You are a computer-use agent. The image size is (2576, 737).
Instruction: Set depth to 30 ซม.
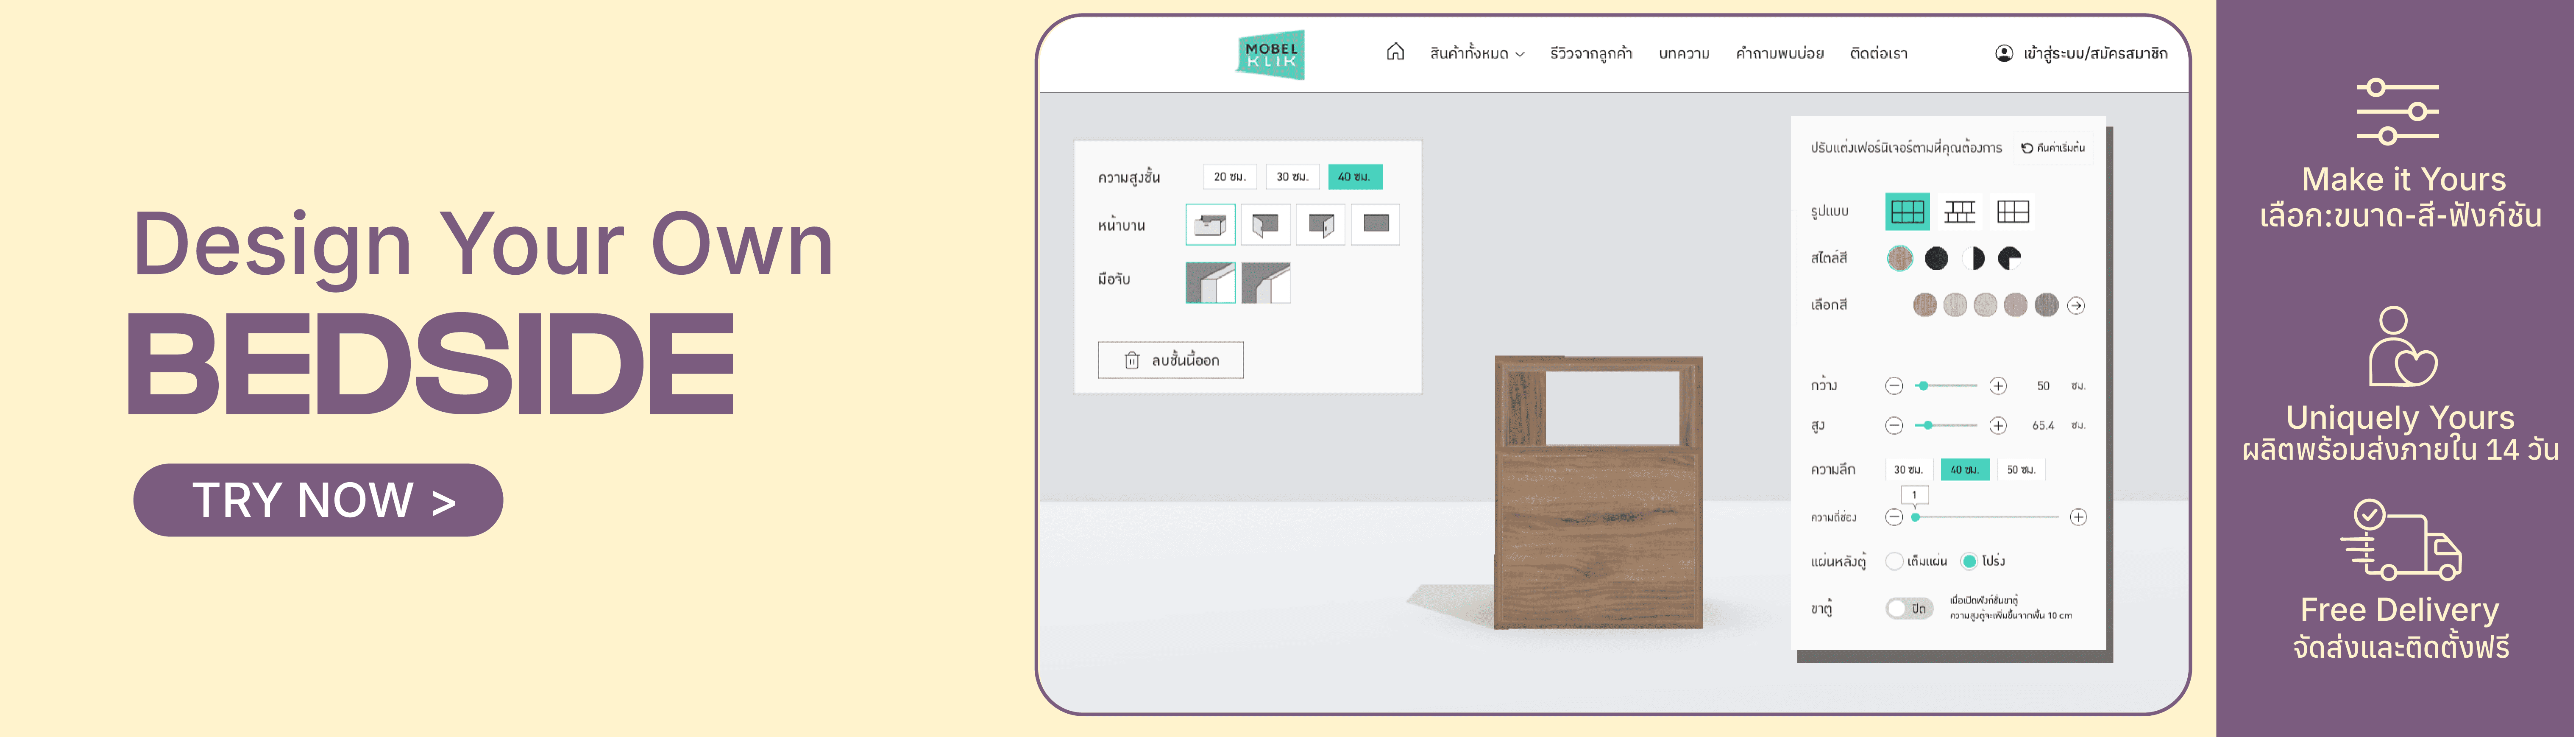(x=1908, y=469)
